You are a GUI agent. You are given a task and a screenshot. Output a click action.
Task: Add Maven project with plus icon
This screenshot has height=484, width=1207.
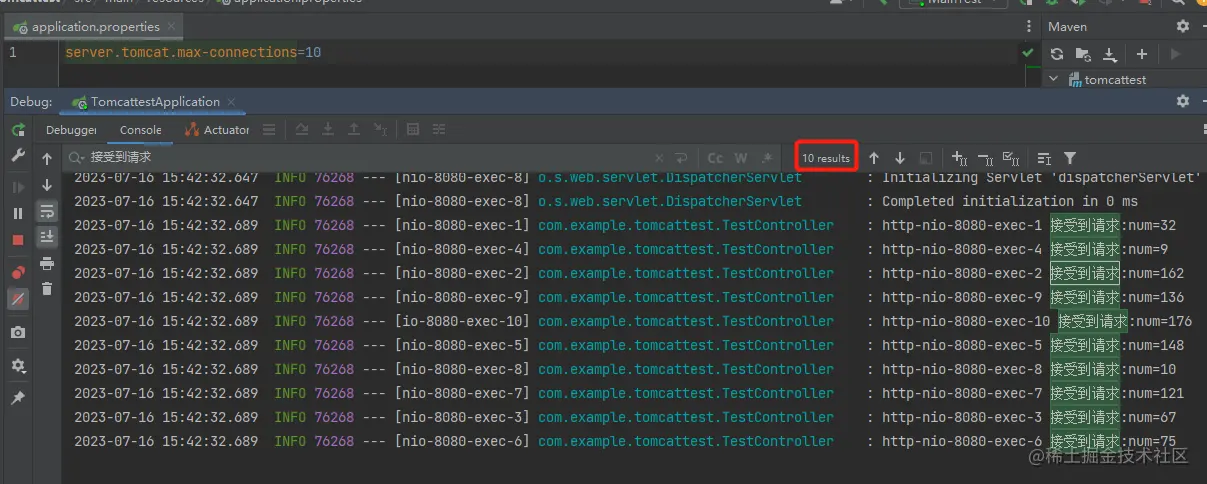pos(1141,54)
